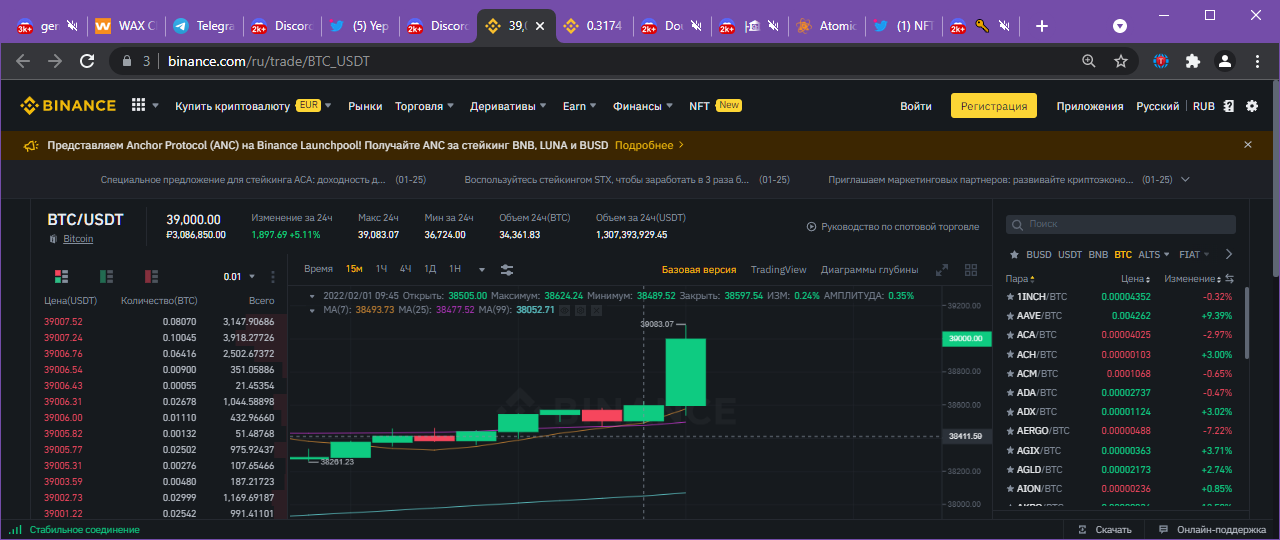The width and height of the screenshot is (1280, 540).
Task: Switch change/volume column swap icon
Action: pyautogui.click(x=1230, y=279)
